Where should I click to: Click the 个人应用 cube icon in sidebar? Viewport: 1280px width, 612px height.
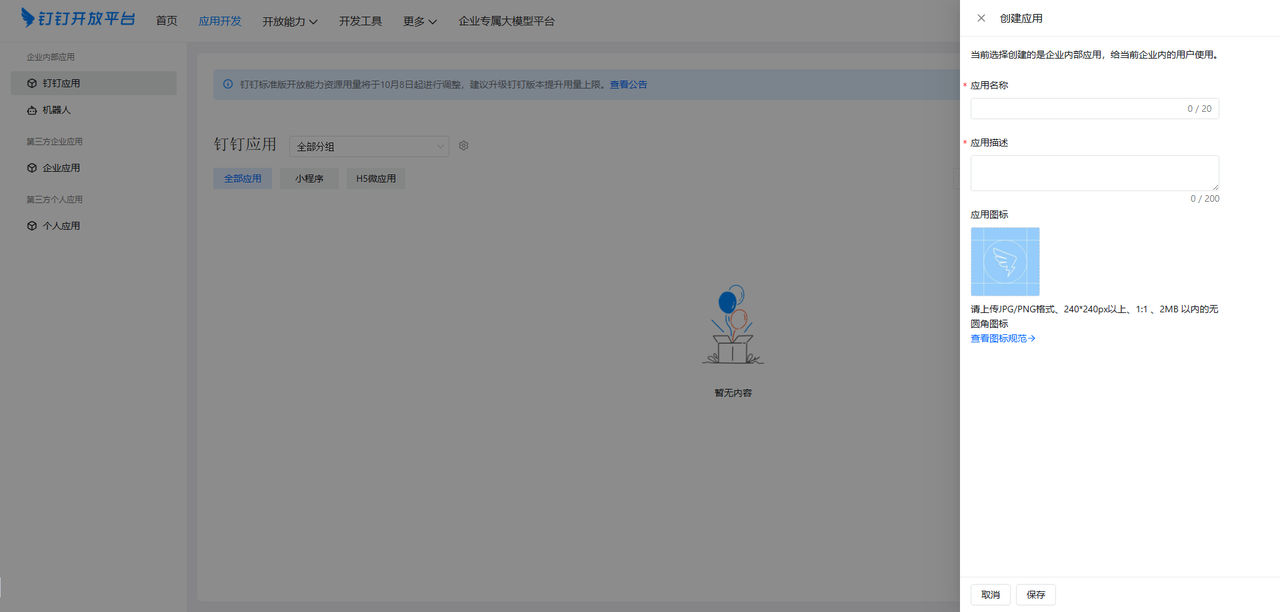pos(32,226)
